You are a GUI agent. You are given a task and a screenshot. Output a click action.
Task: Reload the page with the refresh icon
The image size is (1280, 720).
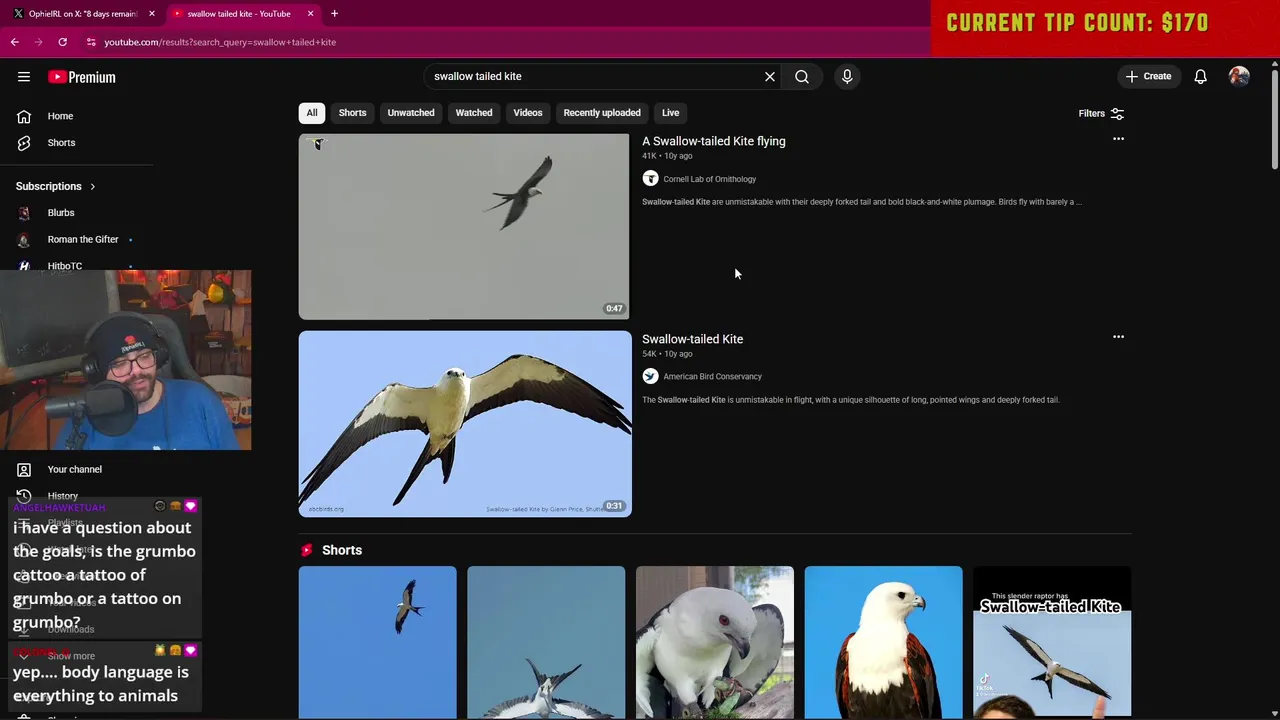tap(62, 42)
